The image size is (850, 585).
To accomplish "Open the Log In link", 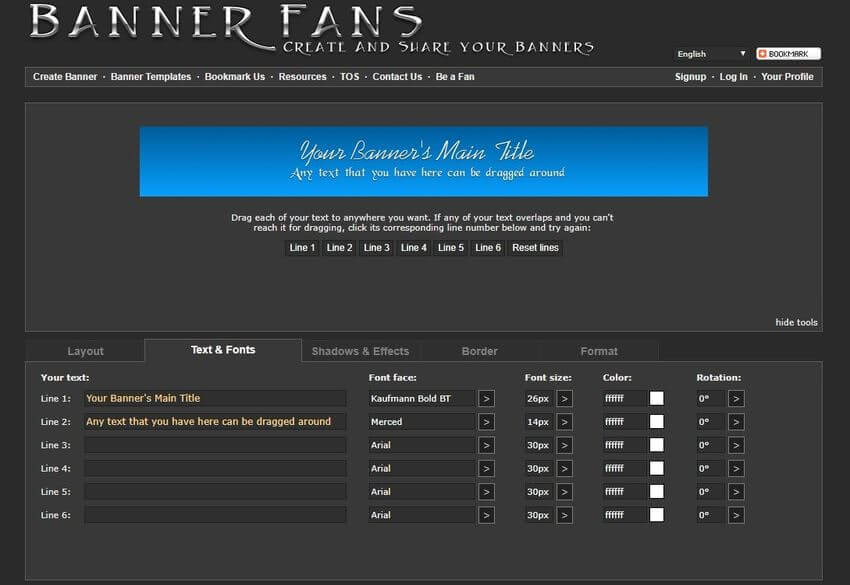I will click(733, 77).
